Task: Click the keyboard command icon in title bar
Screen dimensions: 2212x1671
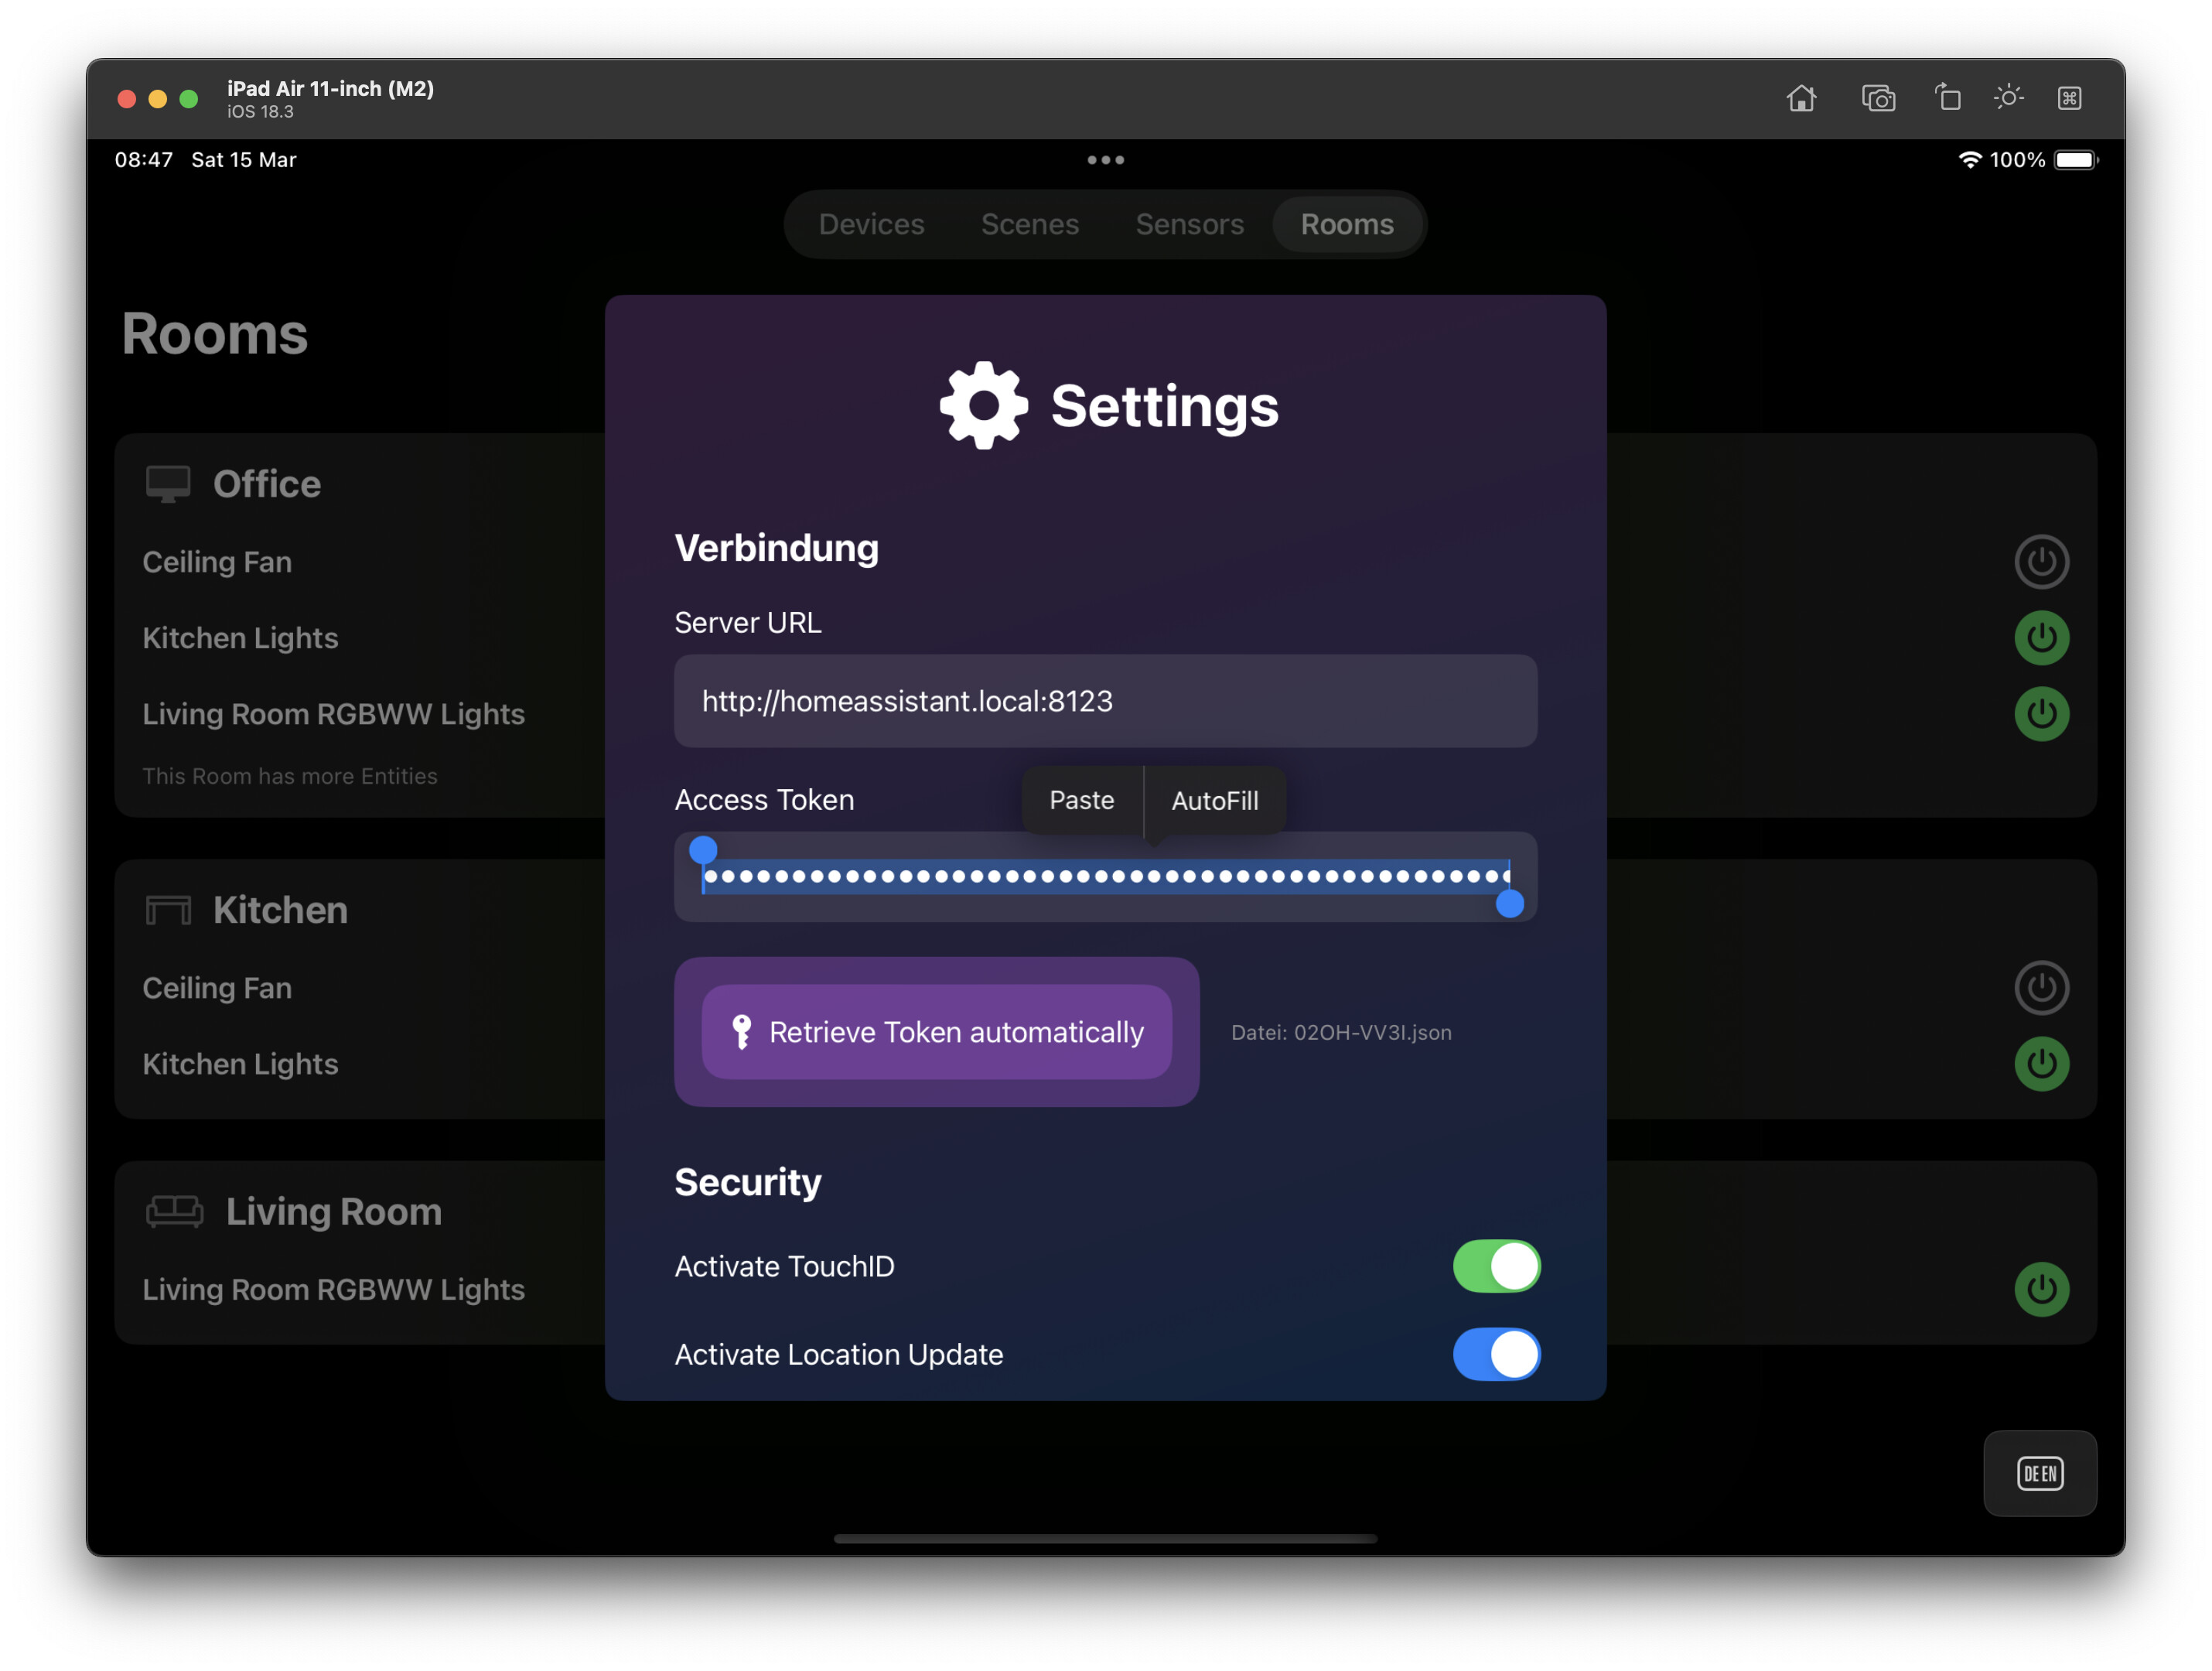Action: pyautogui.click(x=2069, y=98)
